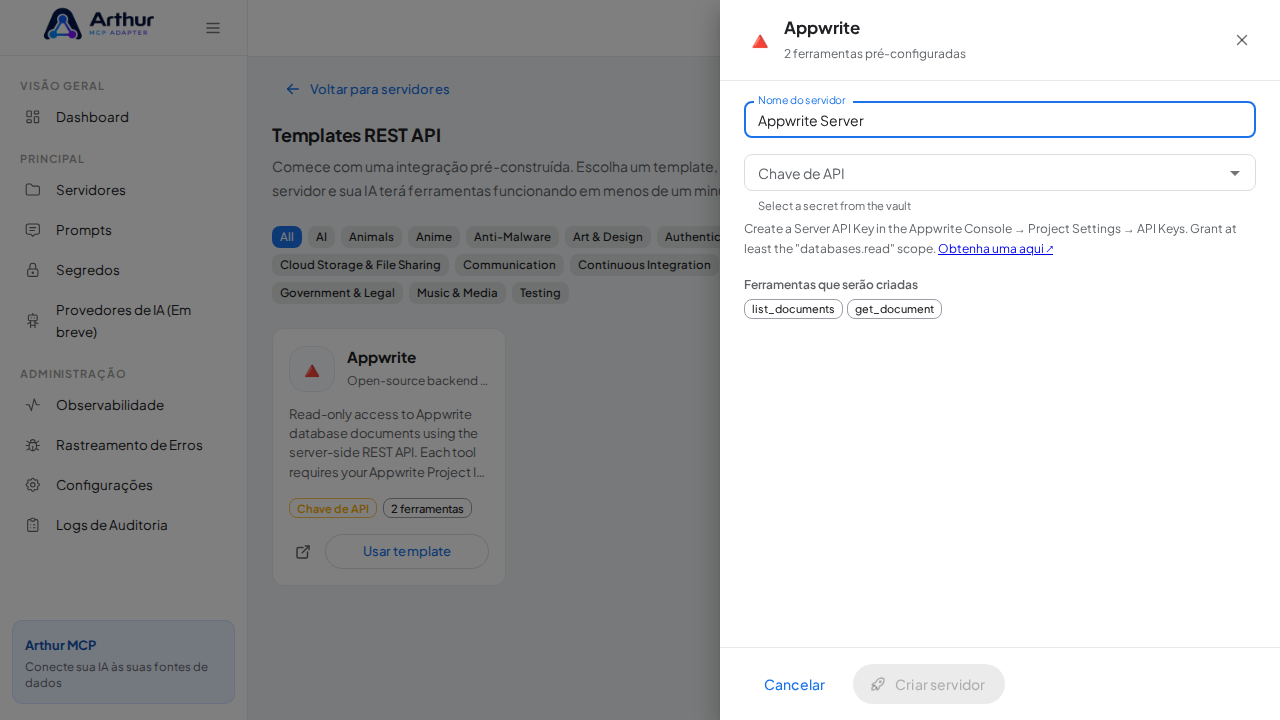Click the Appwrite logo on template card
This screenshot has height=720, width=1280.
312,369
